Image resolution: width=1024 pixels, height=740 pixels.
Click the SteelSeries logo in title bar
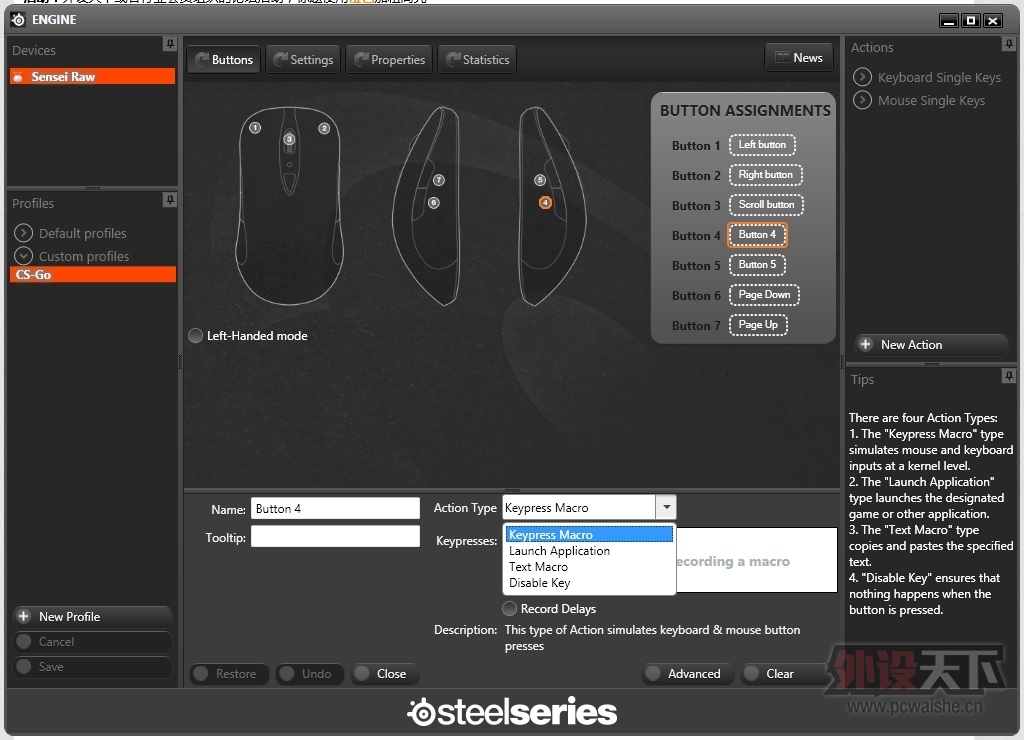click(18, 20)
